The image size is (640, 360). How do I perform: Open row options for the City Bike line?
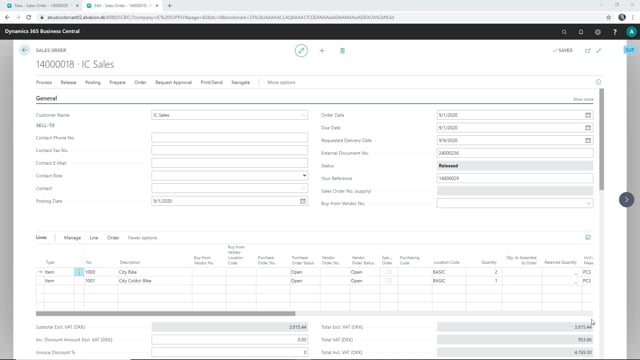79,272
